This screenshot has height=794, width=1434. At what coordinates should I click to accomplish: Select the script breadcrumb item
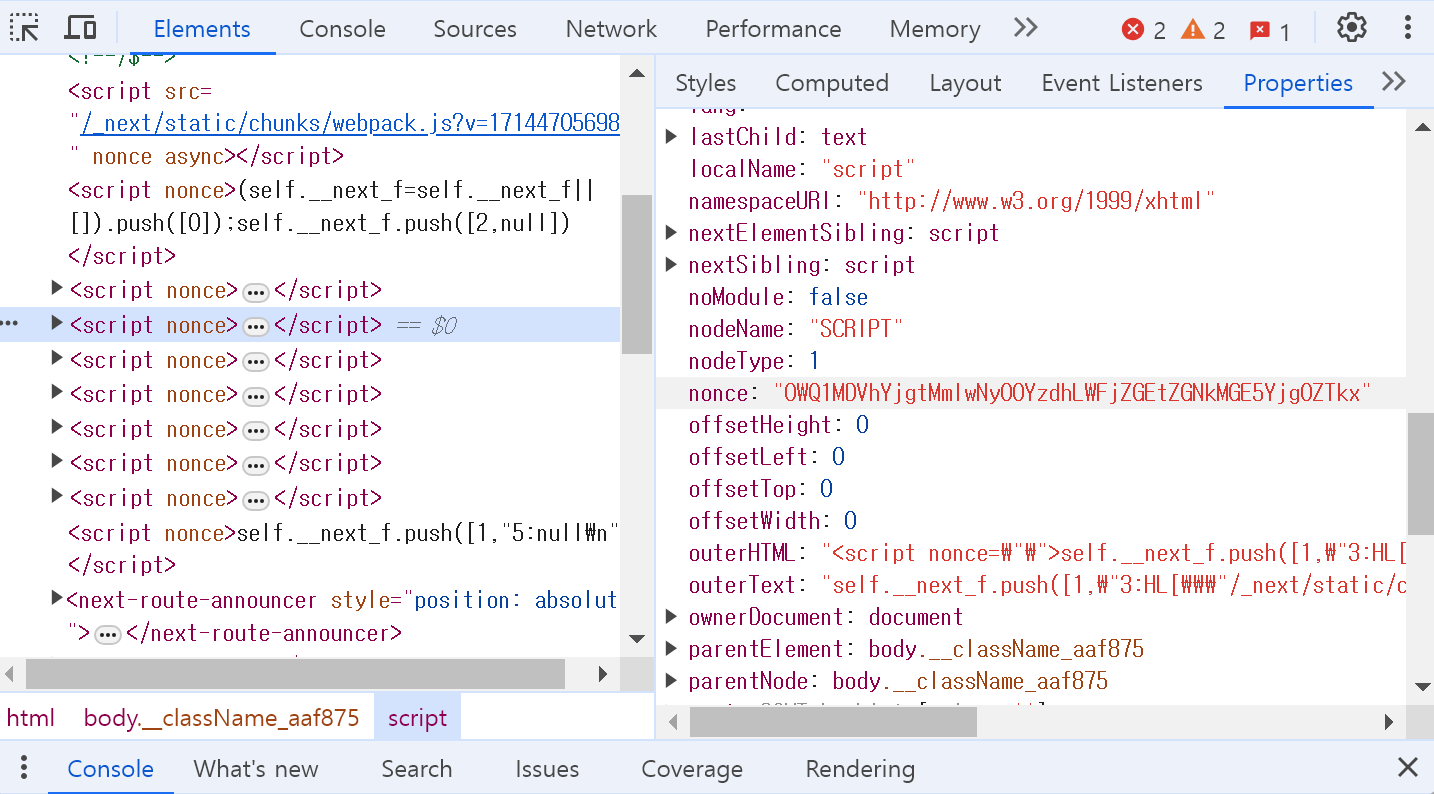tap(417, 717)
